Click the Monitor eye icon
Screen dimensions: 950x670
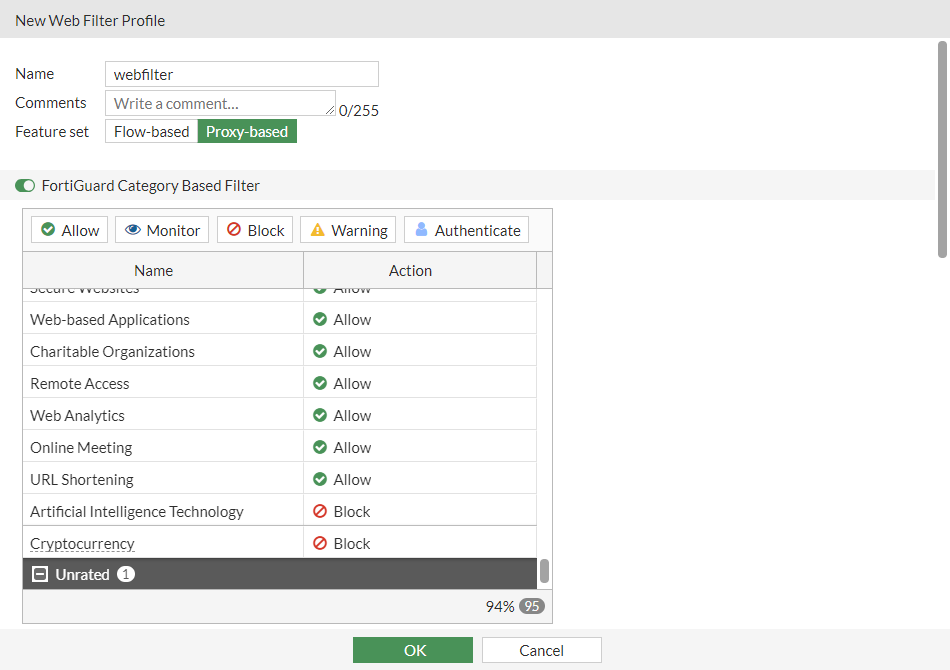[x=134, y=229]
